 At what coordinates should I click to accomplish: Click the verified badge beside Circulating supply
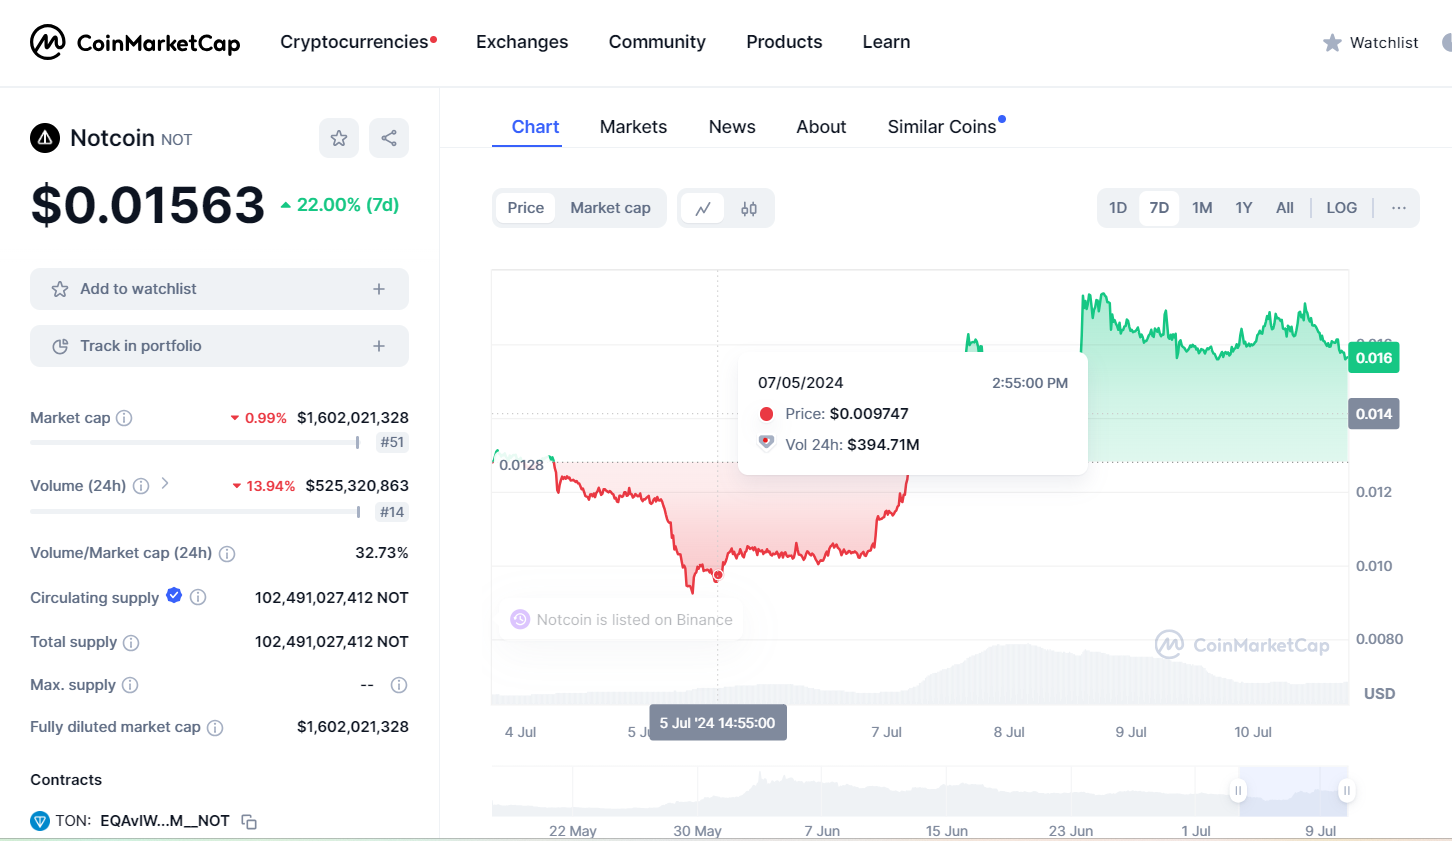tap(174, 595)
